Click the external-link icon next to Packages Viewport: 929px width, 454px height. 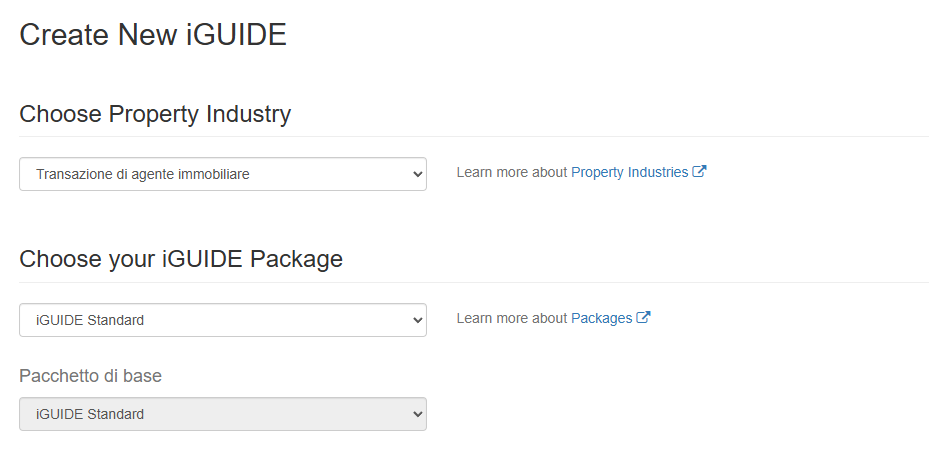[x=643, y=318]
